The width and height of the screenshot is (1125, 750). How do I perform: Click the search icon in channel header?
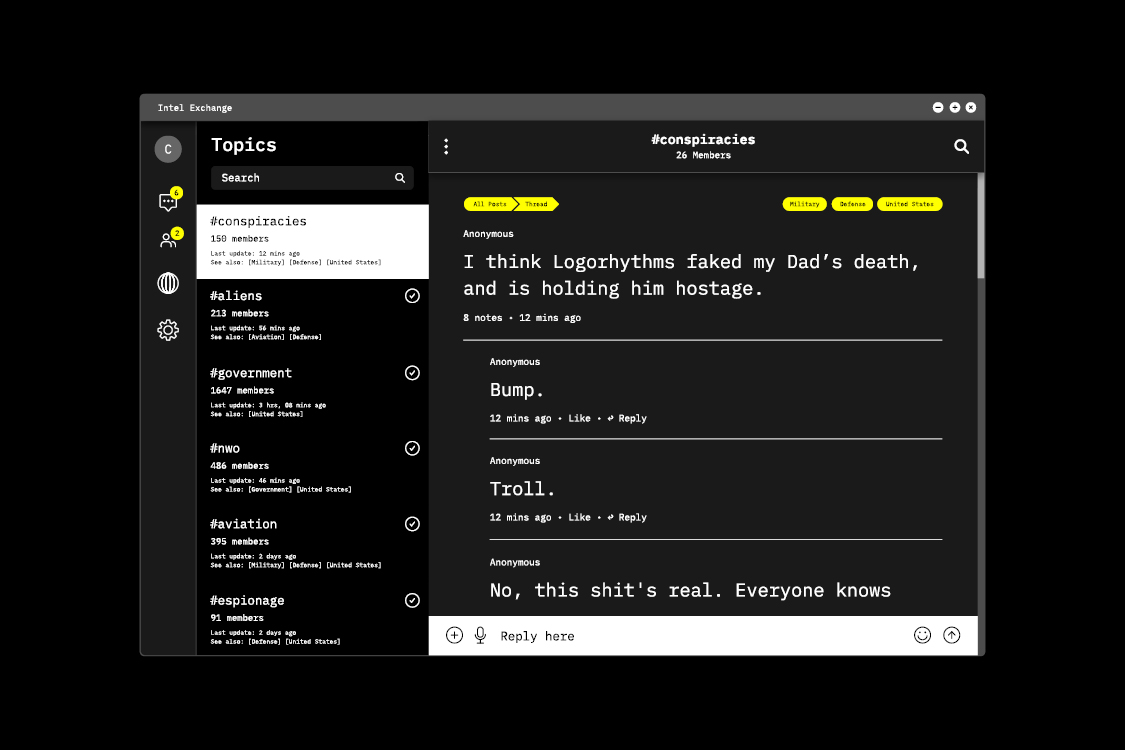[x=961, y=147]
